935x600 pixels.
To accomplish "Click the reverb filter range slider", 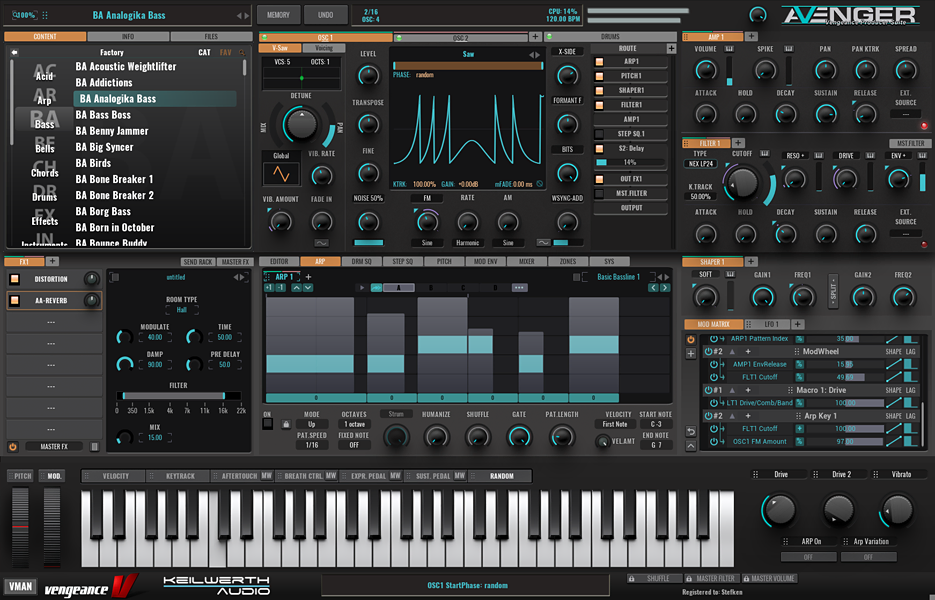I will point(179,395).
